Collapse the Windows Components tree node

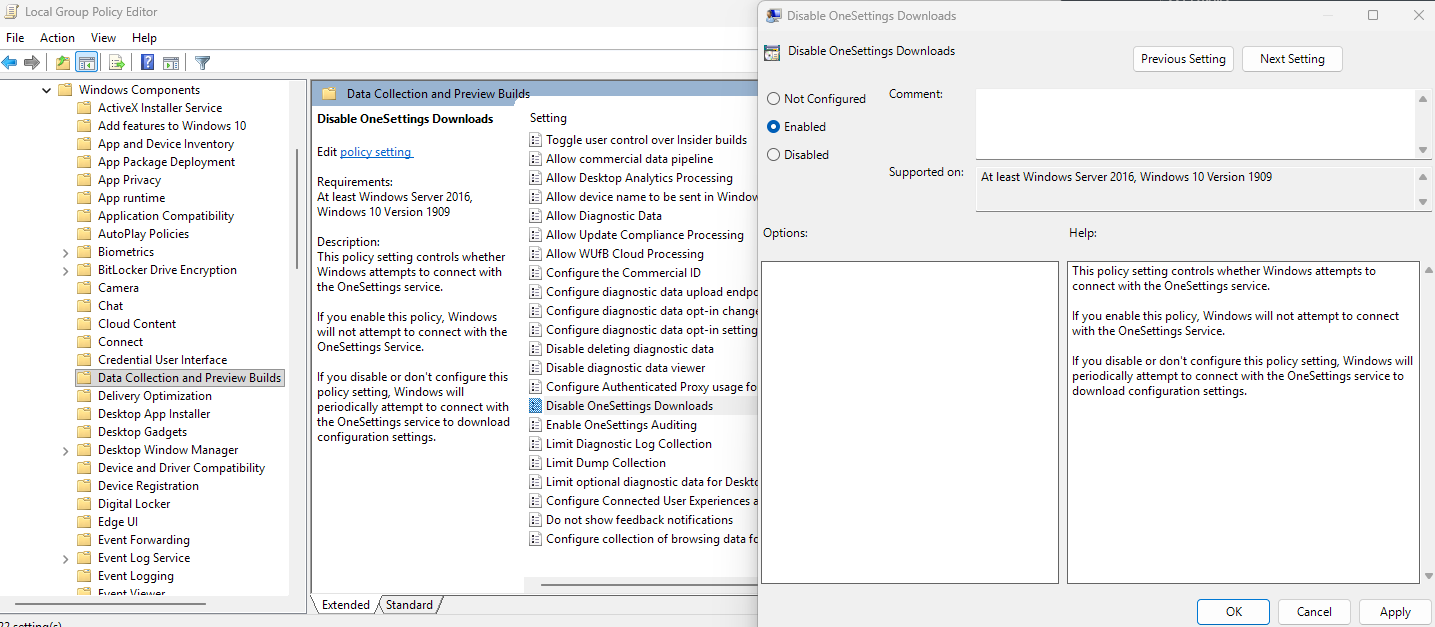(46, 90)
